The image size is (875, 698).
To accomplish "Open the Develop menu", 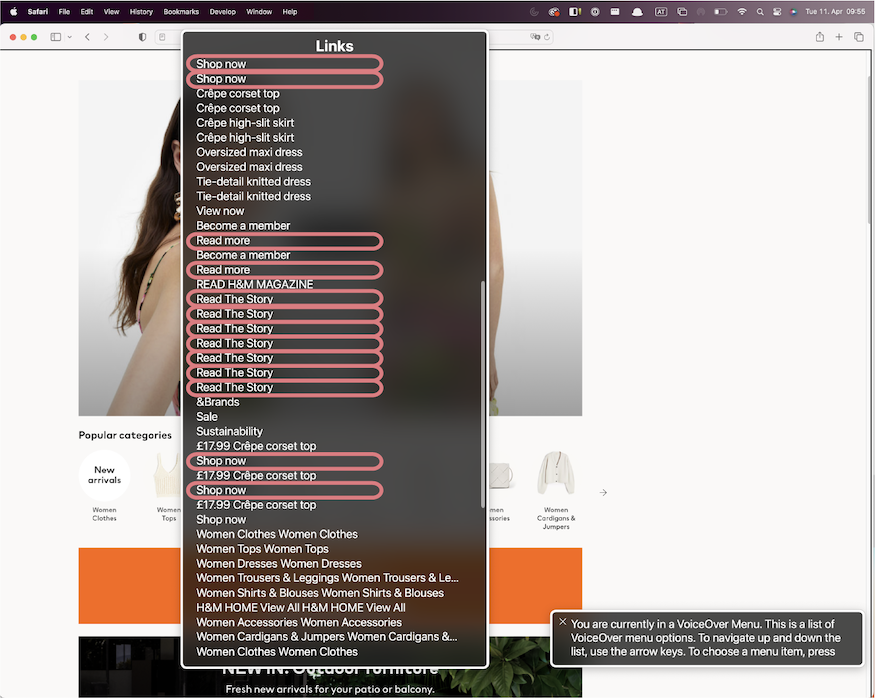I will point(223,12).
